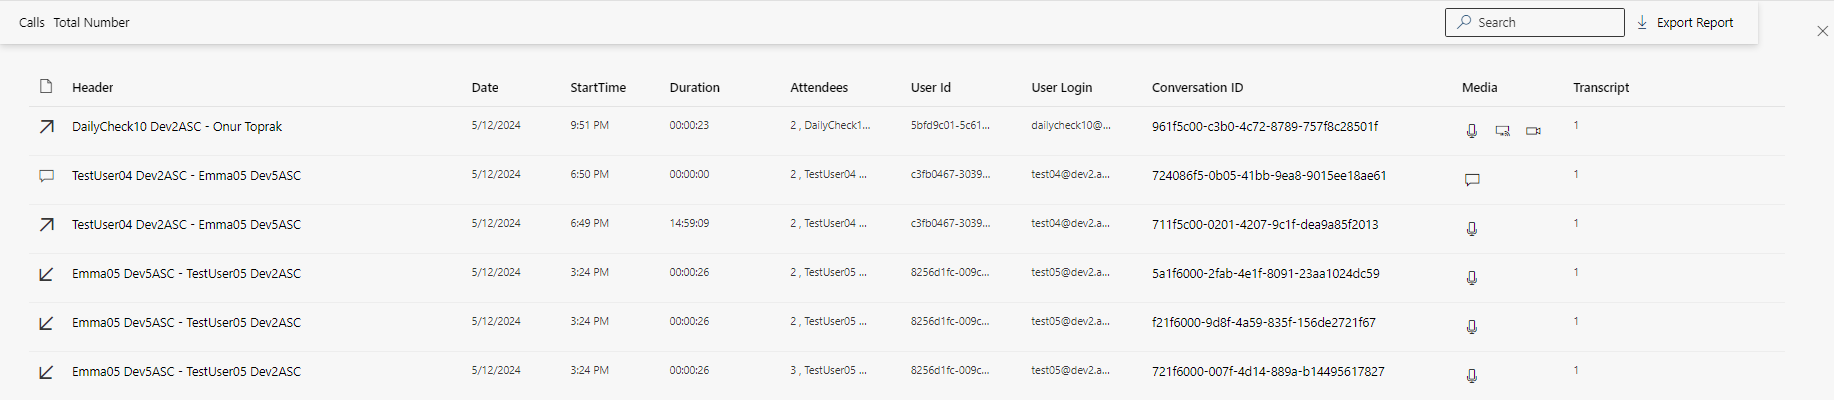This screenshot has width=1834, height=400.
Task: Click the outgoing call arrow for DailyCheck10 row
Action: tap(46, 127)
